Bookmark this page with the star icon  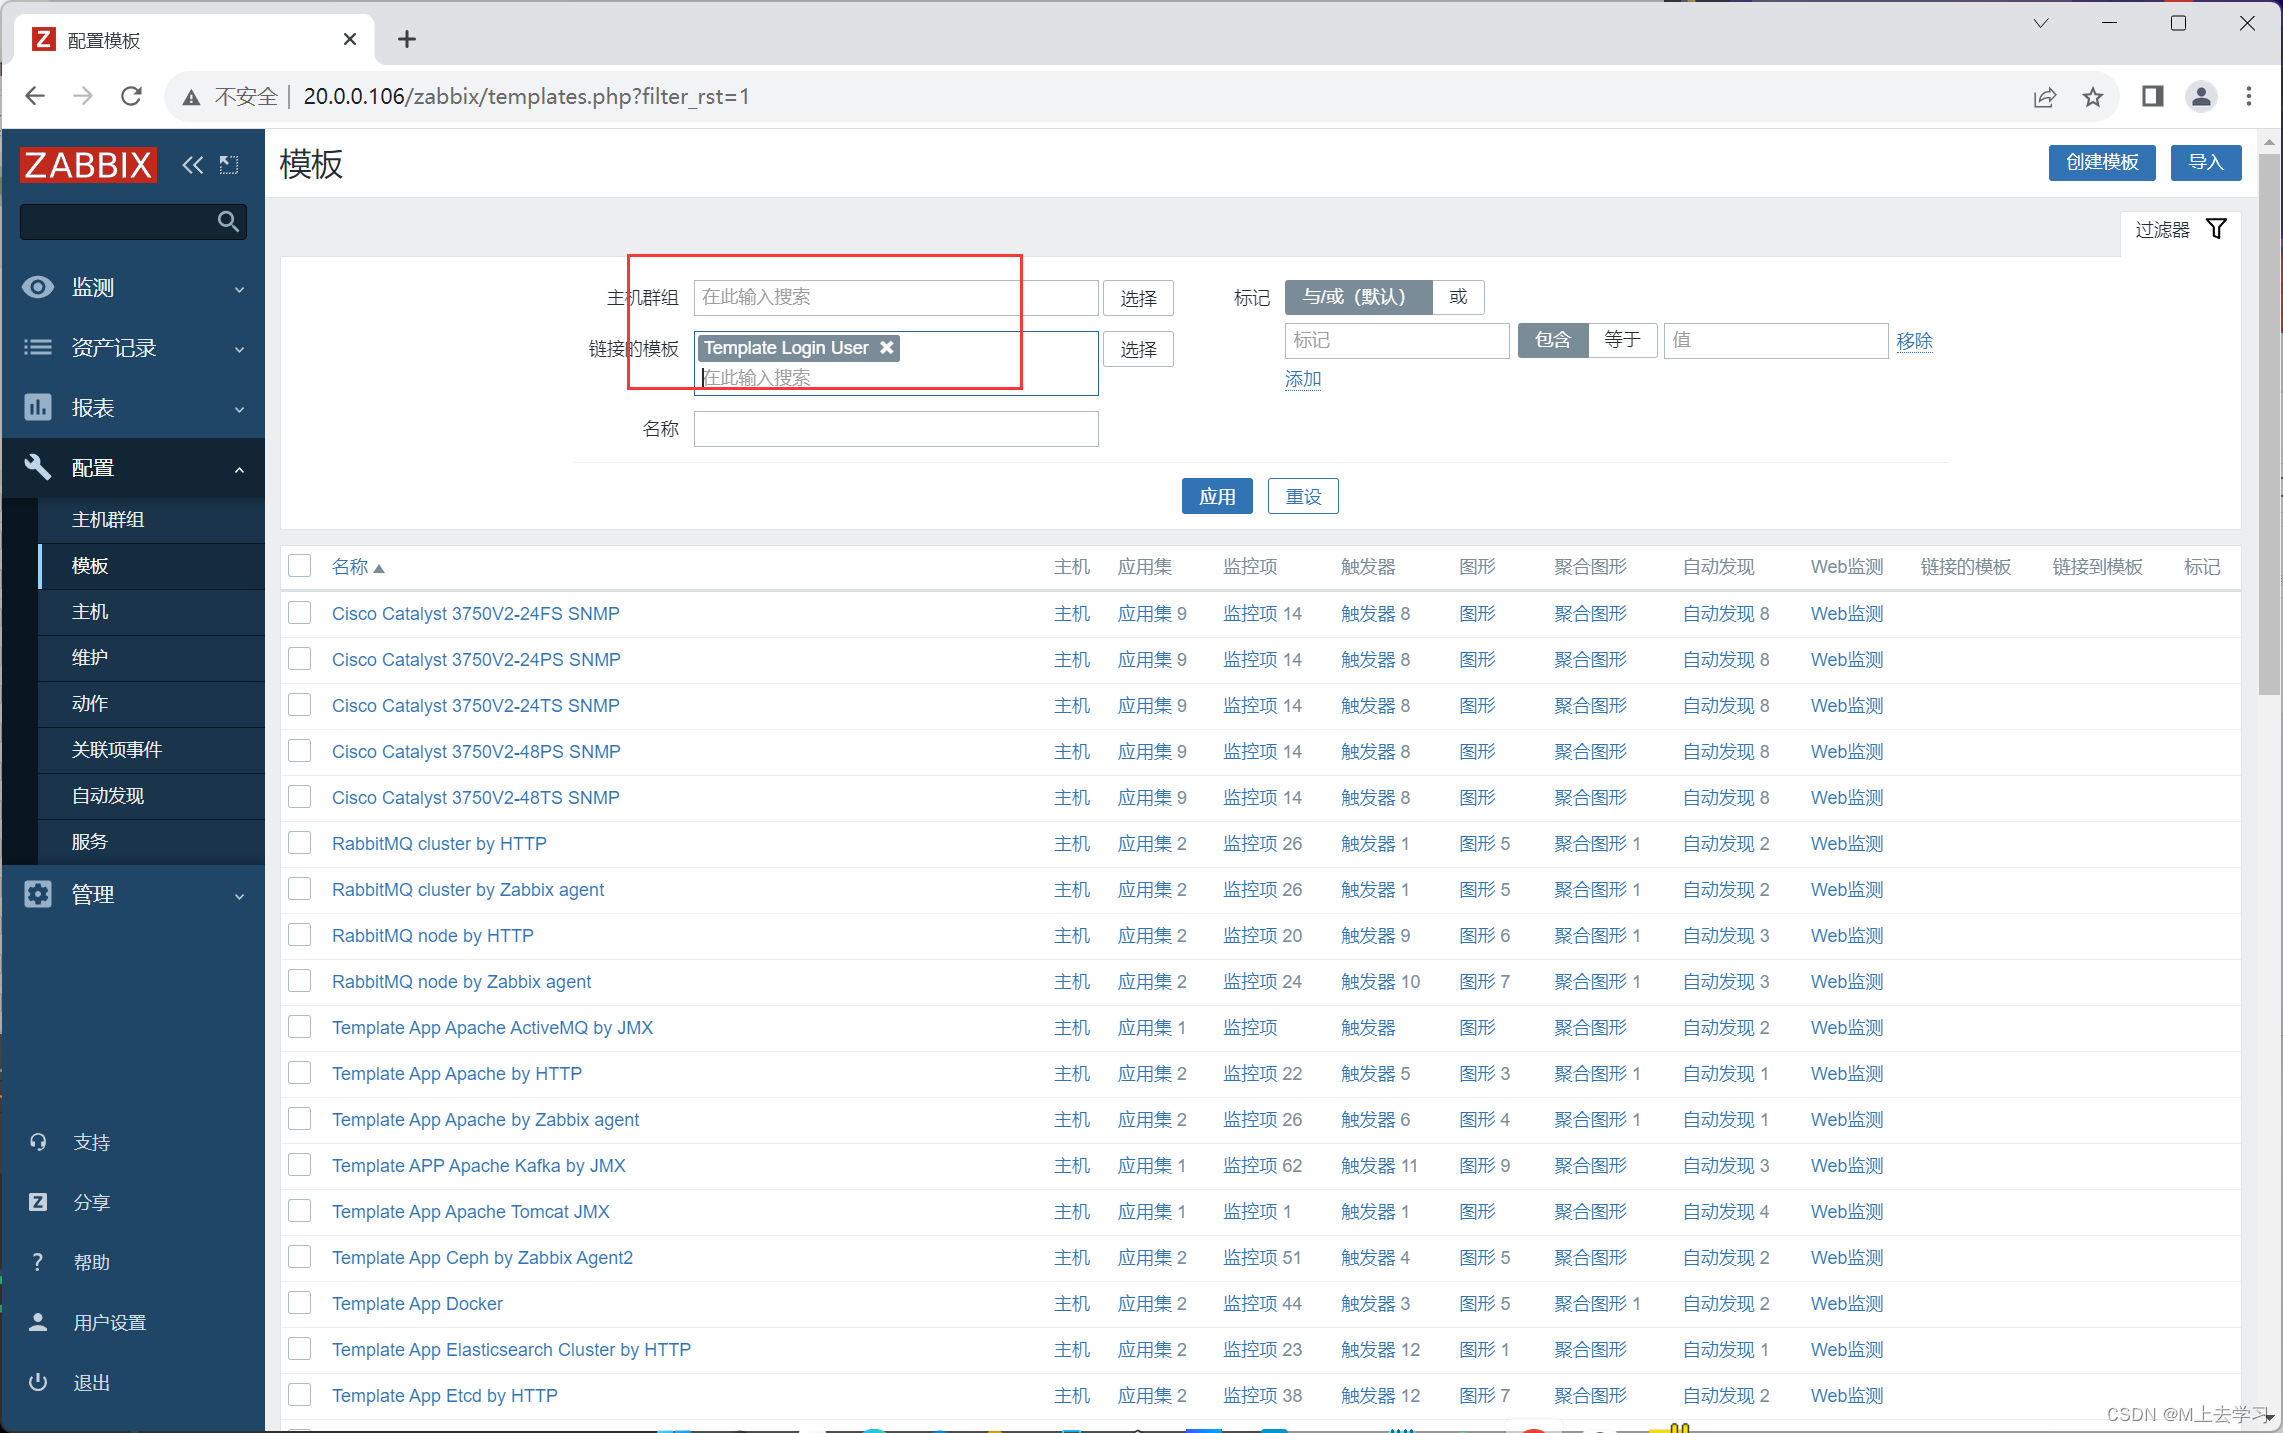click(2093, 96)
